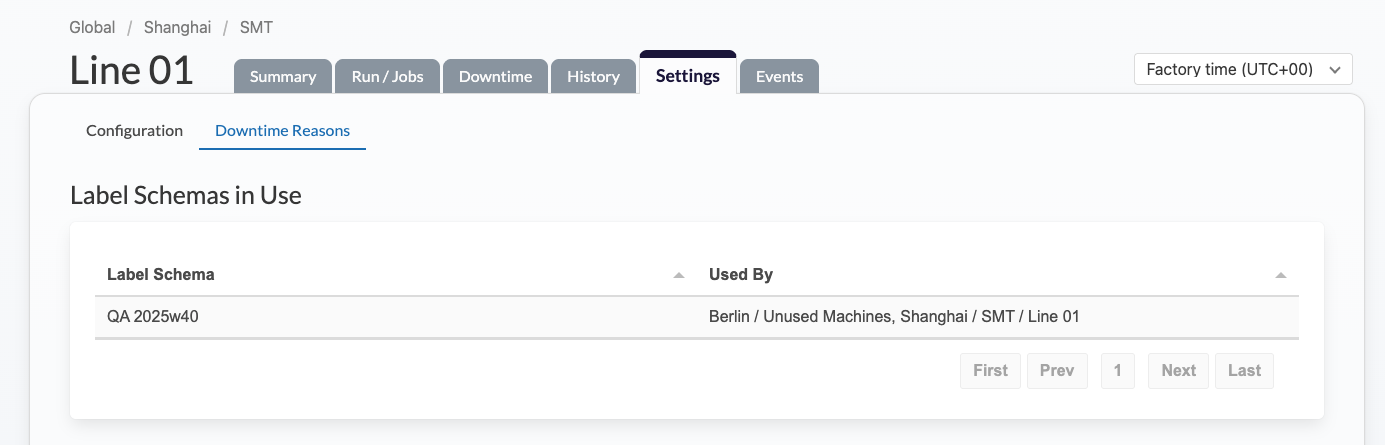1385x445 pixels.
Task: Open the Factory time timezone dropdown
Action: tap(1243, 70)
